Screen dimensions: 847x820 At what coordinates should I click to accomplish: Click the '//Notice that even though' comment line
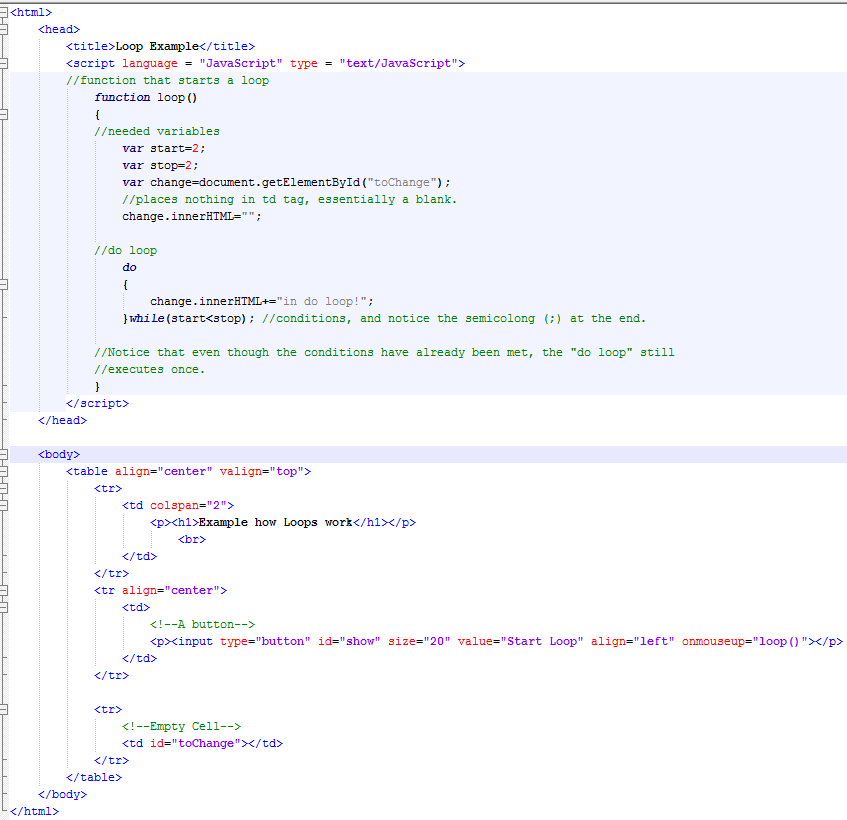[x=384, y=353]
